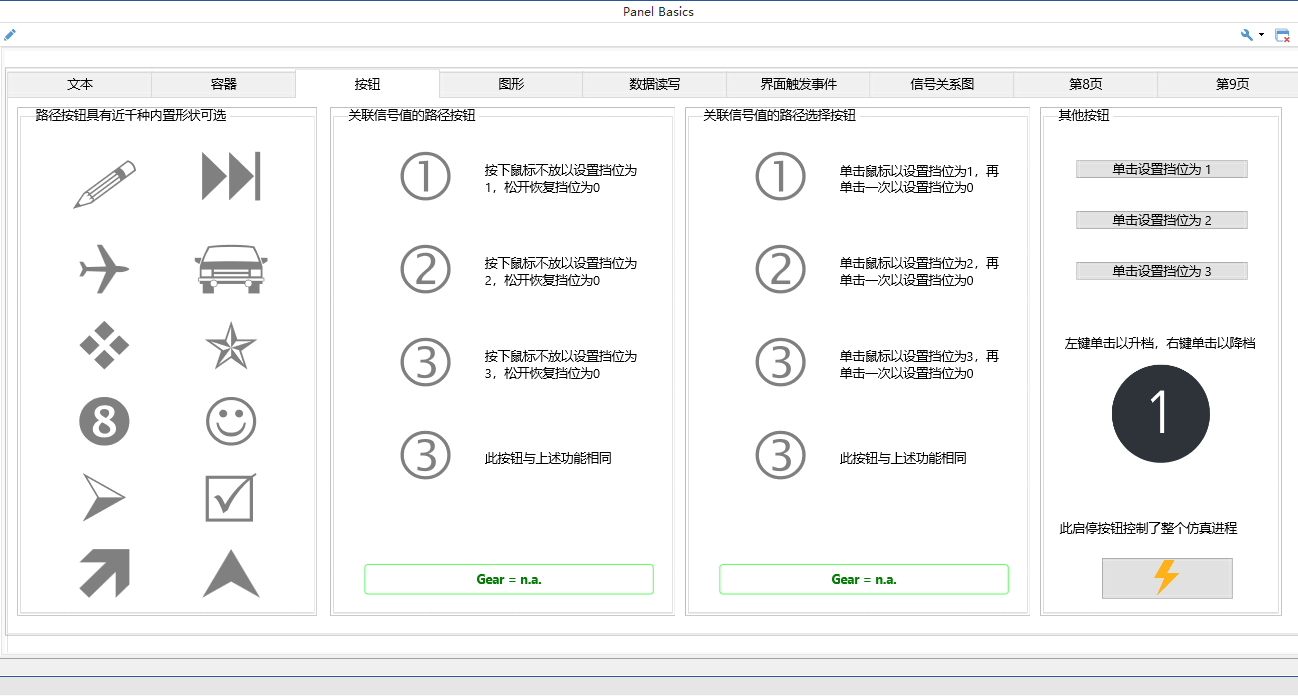Click the up-right diagonal arrow shape
Screen dimensions: 1298x696
105,574
